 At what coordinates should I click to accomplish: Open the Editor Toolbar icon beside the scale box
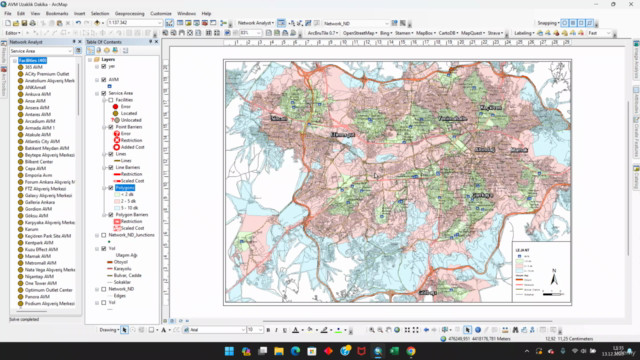point(169,23)
